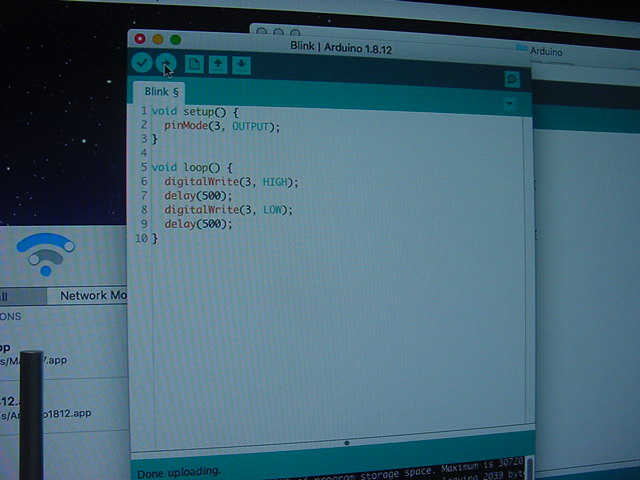Select the Blink sketch tab

tap(160, 93)
